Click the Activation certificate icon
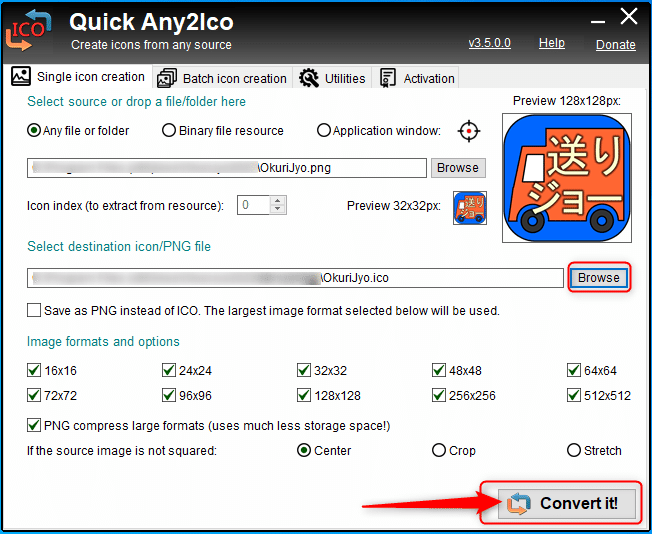 click(x=388, y=78)
